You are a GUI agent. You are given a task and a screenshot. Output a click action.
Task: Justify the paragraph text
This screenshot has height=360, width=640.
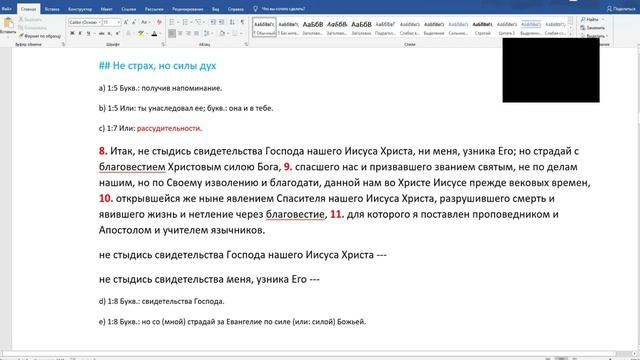[x=197, y=33]
